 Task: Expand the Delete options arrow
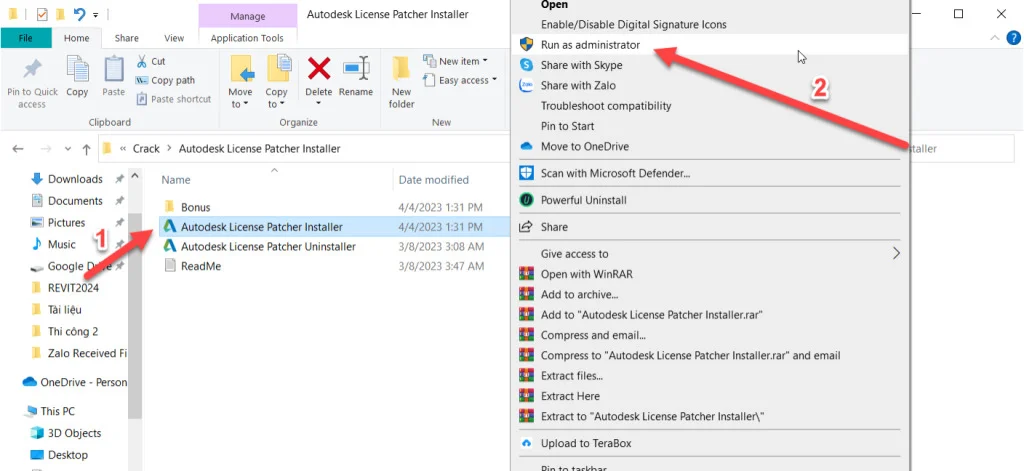(319, 103)
